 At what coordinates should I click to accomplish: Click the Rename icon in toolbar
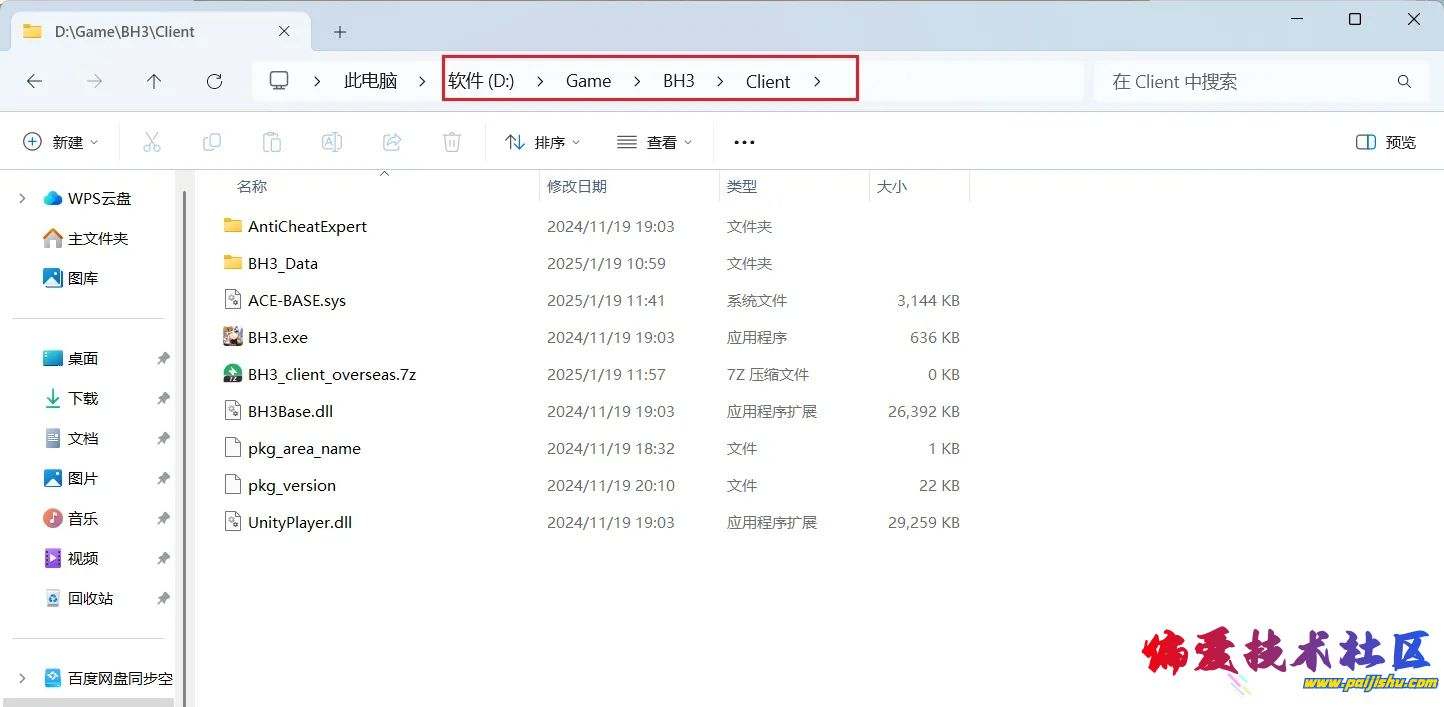coord(332,142)
